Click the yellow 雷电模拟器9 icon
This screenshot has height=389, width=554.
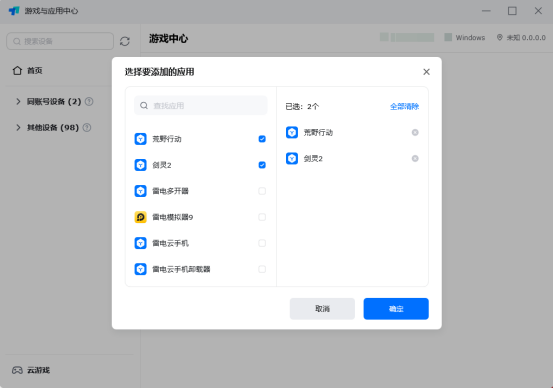coord(141,217)
